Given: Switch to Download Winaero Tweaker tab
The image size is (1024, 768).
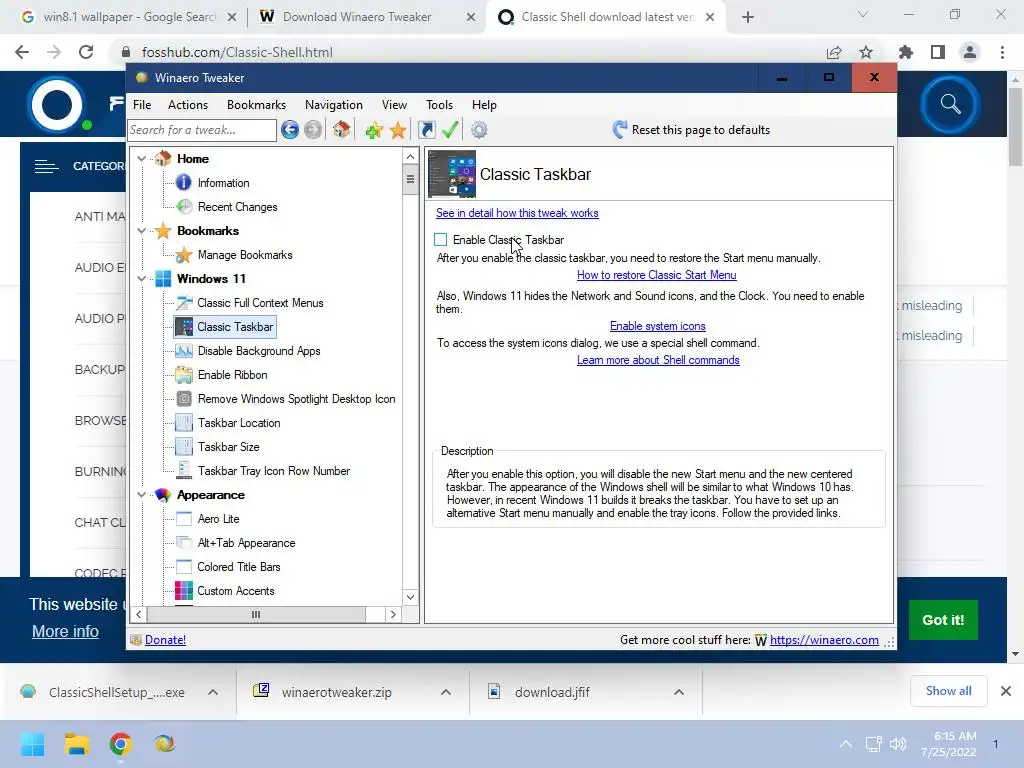Looking at the screenshot, I should tap(367, 17).
